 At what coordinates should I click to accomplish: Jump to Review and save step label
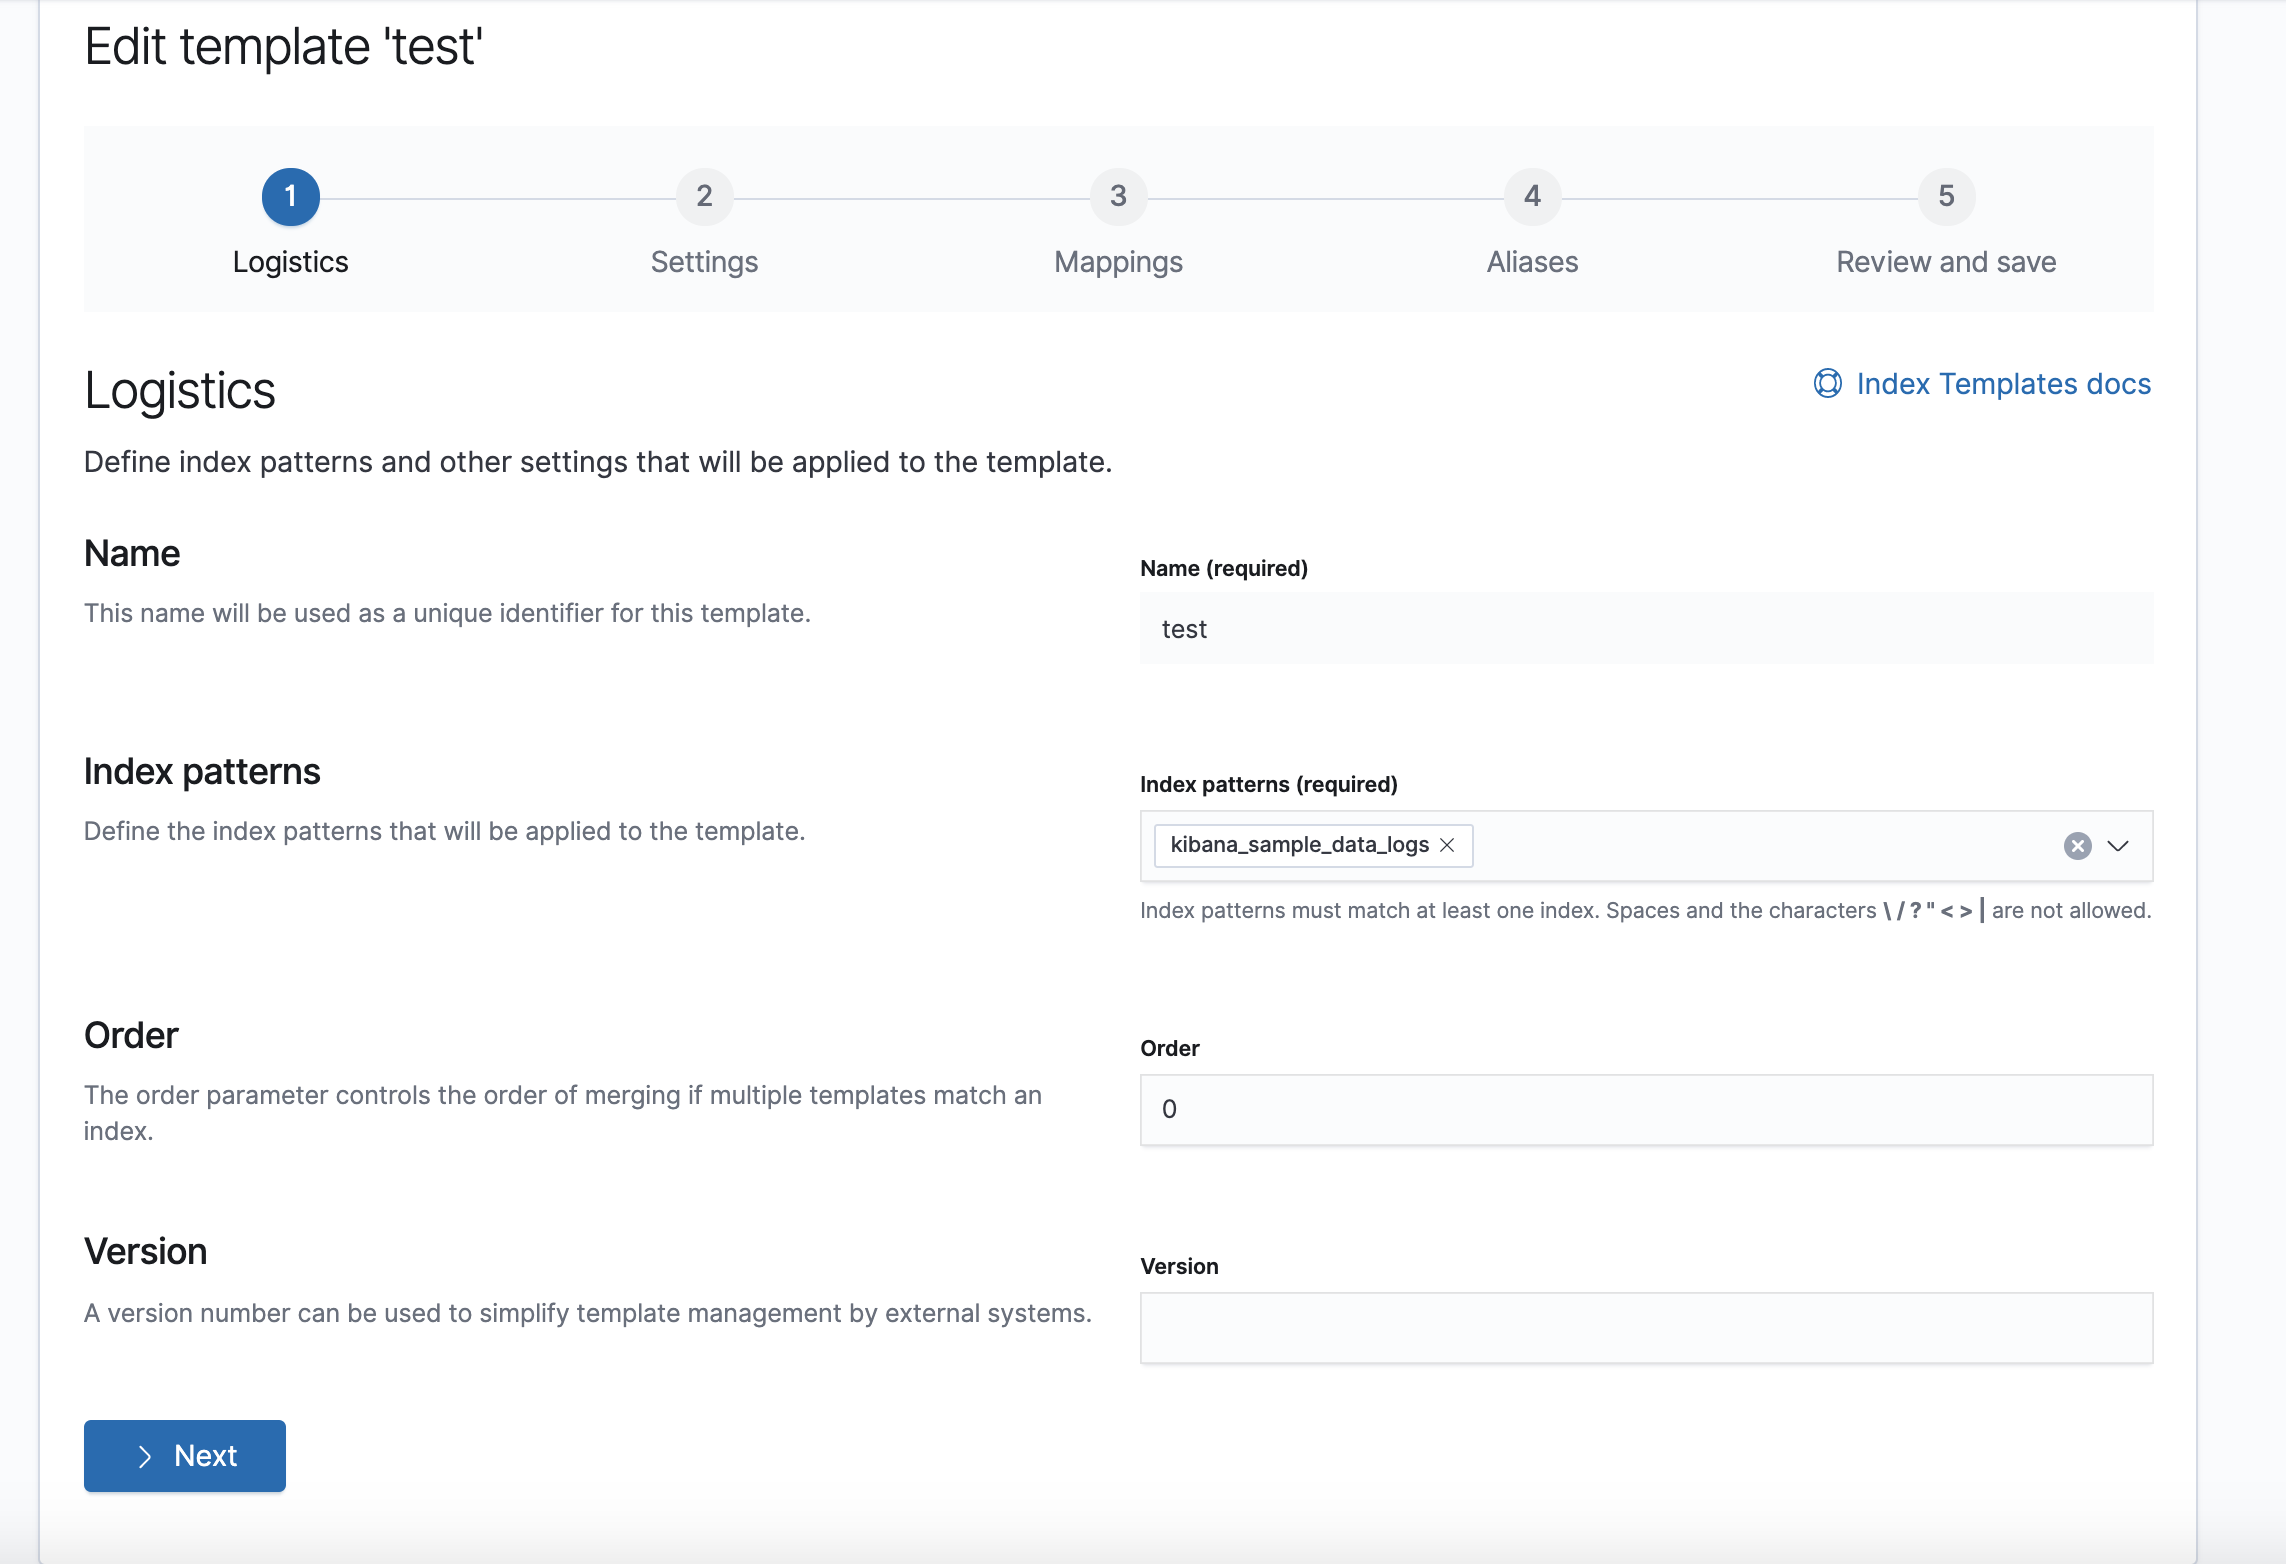[x=1946, y=262]
